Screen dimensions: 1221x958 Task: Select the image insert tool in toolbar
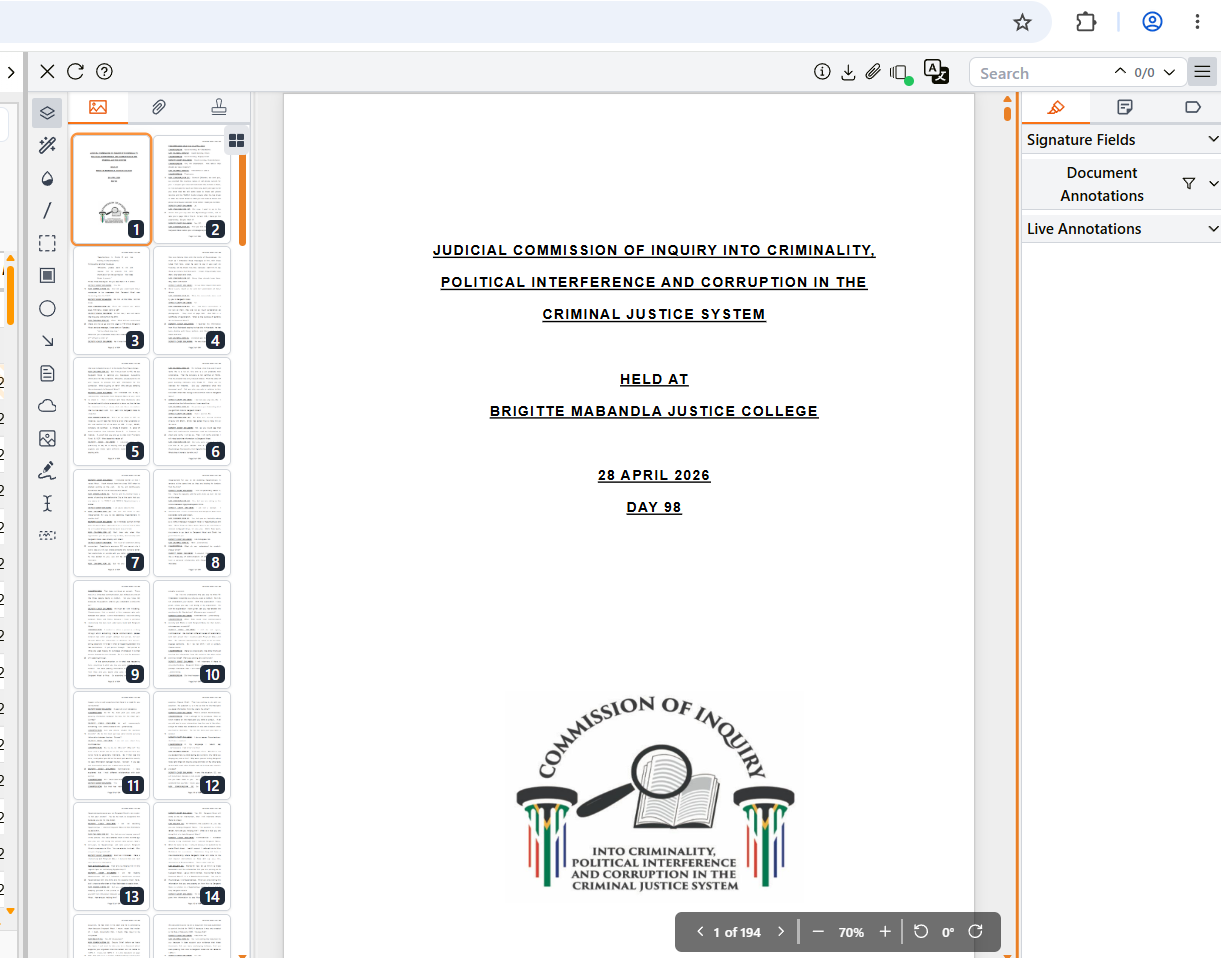click(x=47, y=438)
